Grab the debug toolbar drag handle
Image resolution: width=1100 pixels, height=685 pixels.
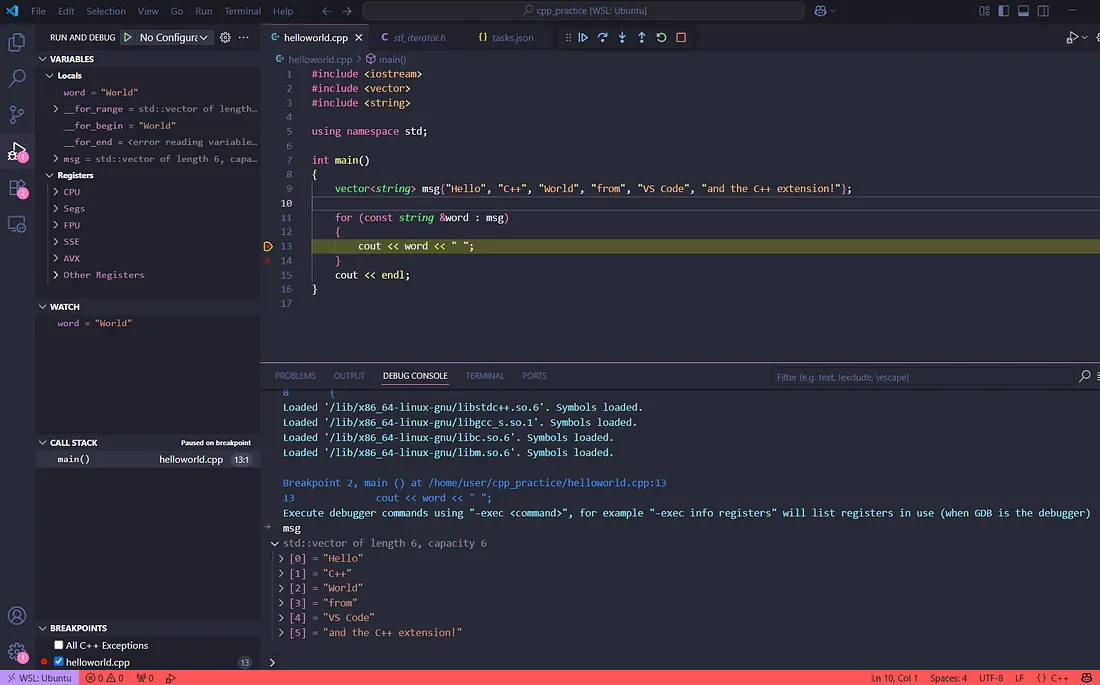click(x=568, y=37)
